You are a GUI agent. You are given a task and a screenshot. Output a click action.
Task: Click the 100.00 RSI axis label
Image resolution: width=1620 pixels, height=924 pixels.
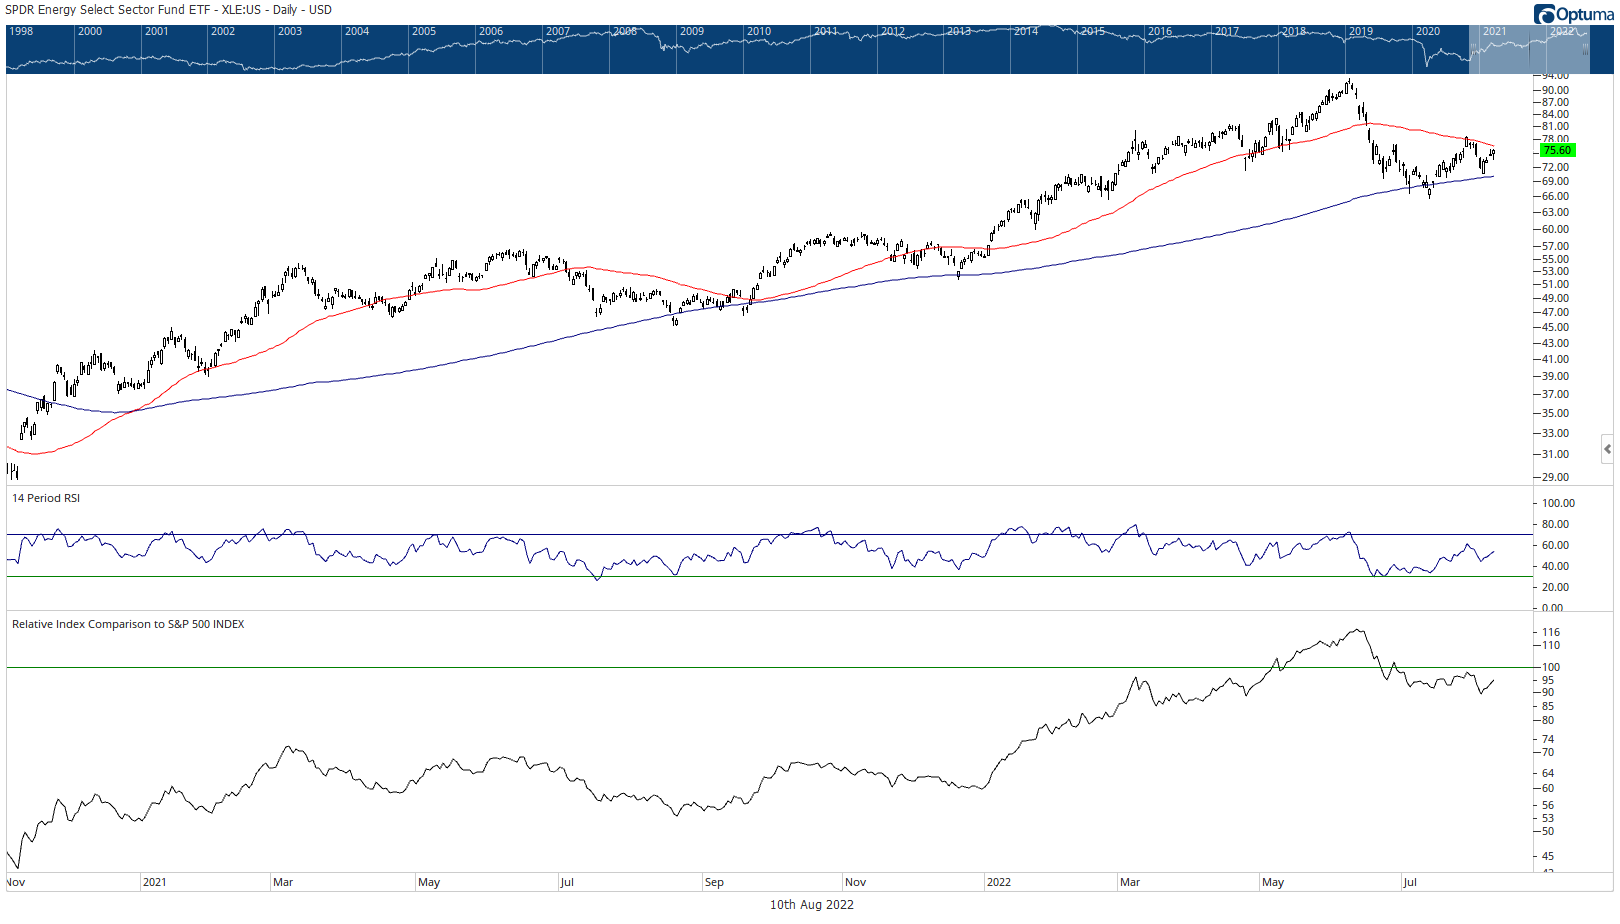(x=1559, y=503)
